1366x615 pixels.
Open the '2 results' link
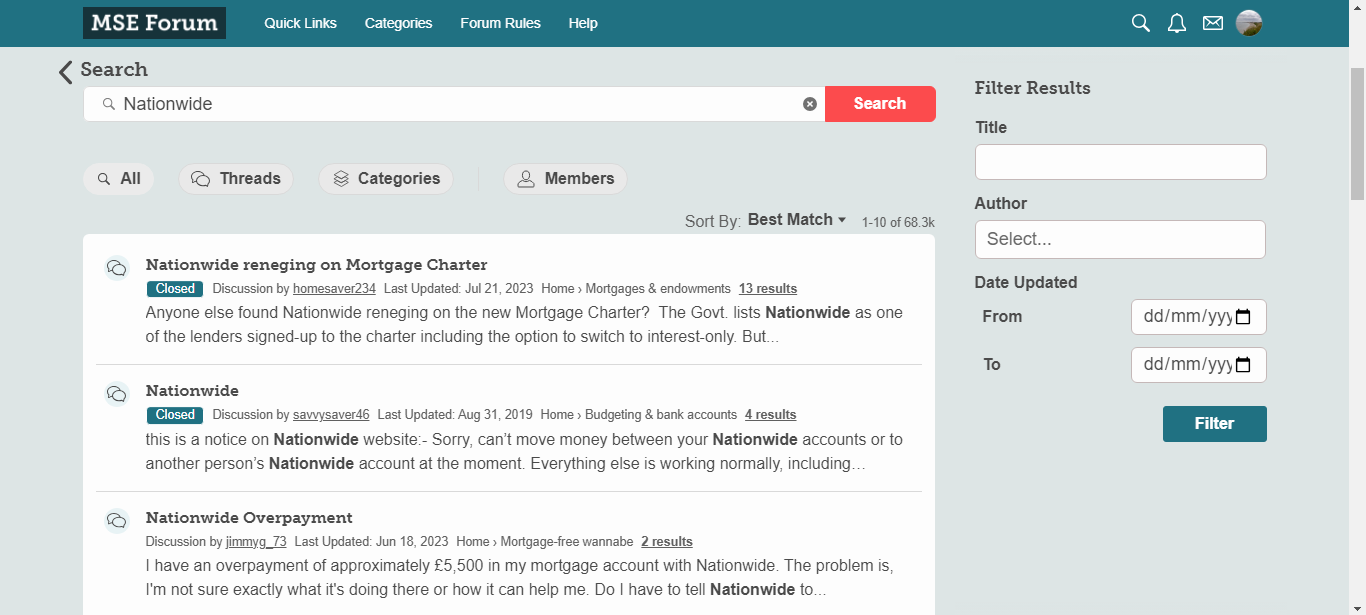coord(667,542)
